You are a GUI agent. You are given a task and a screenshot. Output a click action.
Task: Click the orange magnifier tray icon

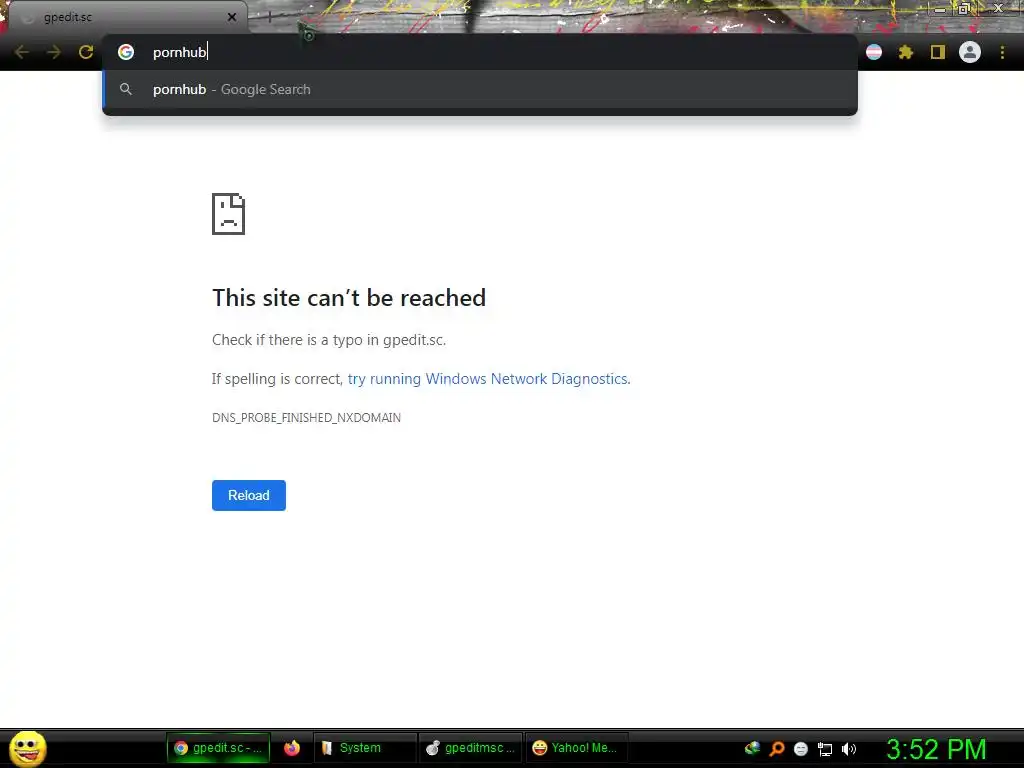(776, 748)
